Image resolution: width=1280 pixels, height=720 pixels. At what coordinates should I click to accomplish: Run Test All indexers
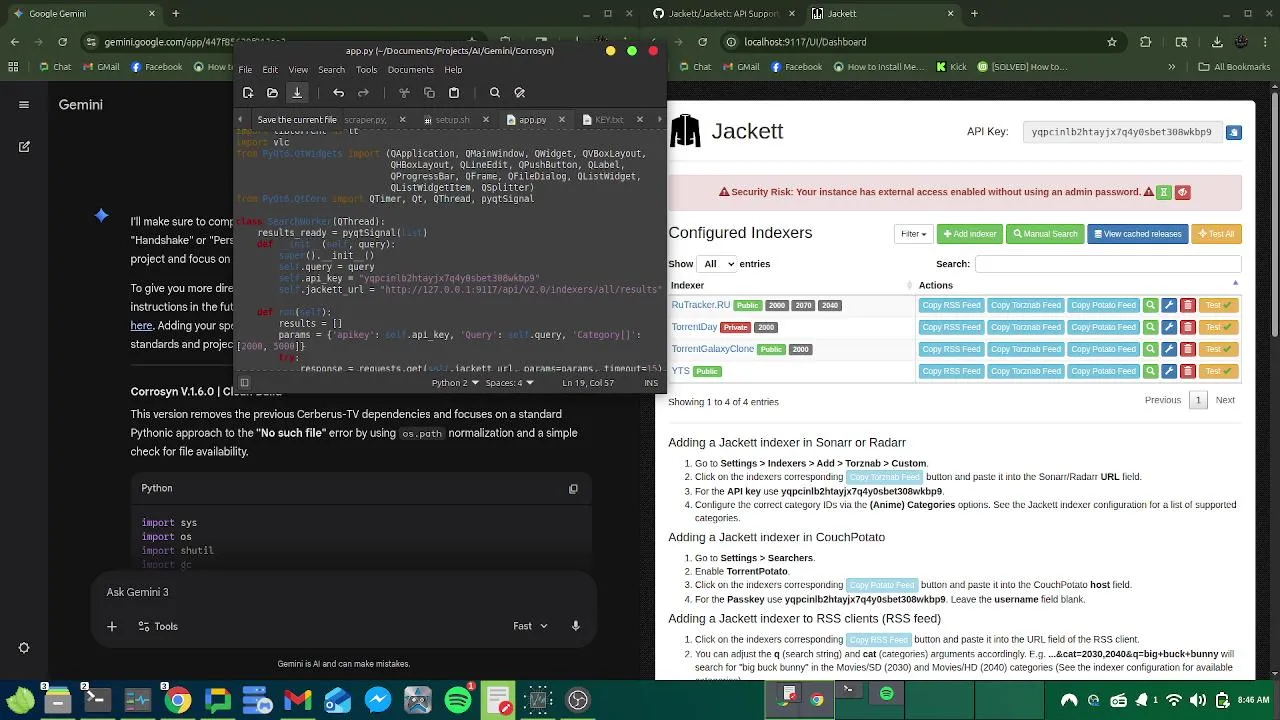(x=1216, y=234)
